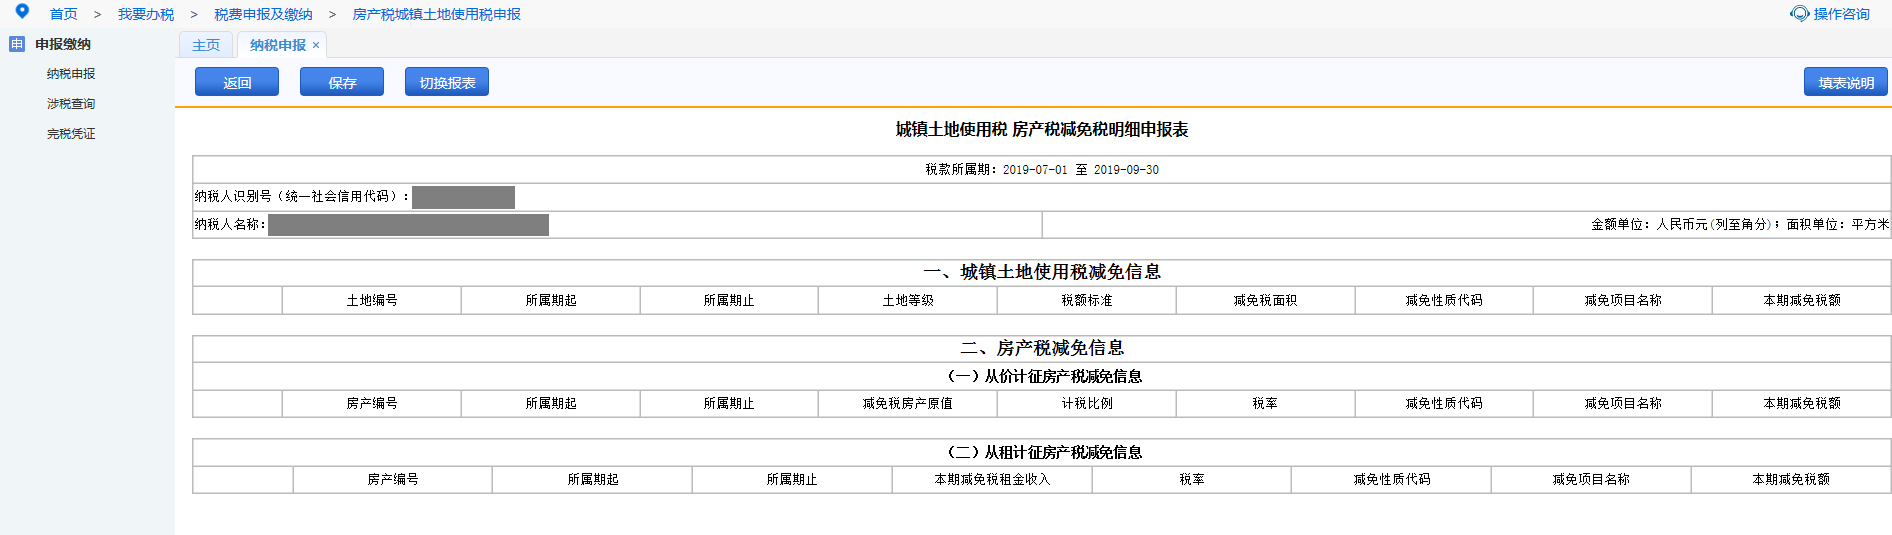Open 填表说明 instructions button
Screen dimensions: 1892x535
[x=1846, y=82]
